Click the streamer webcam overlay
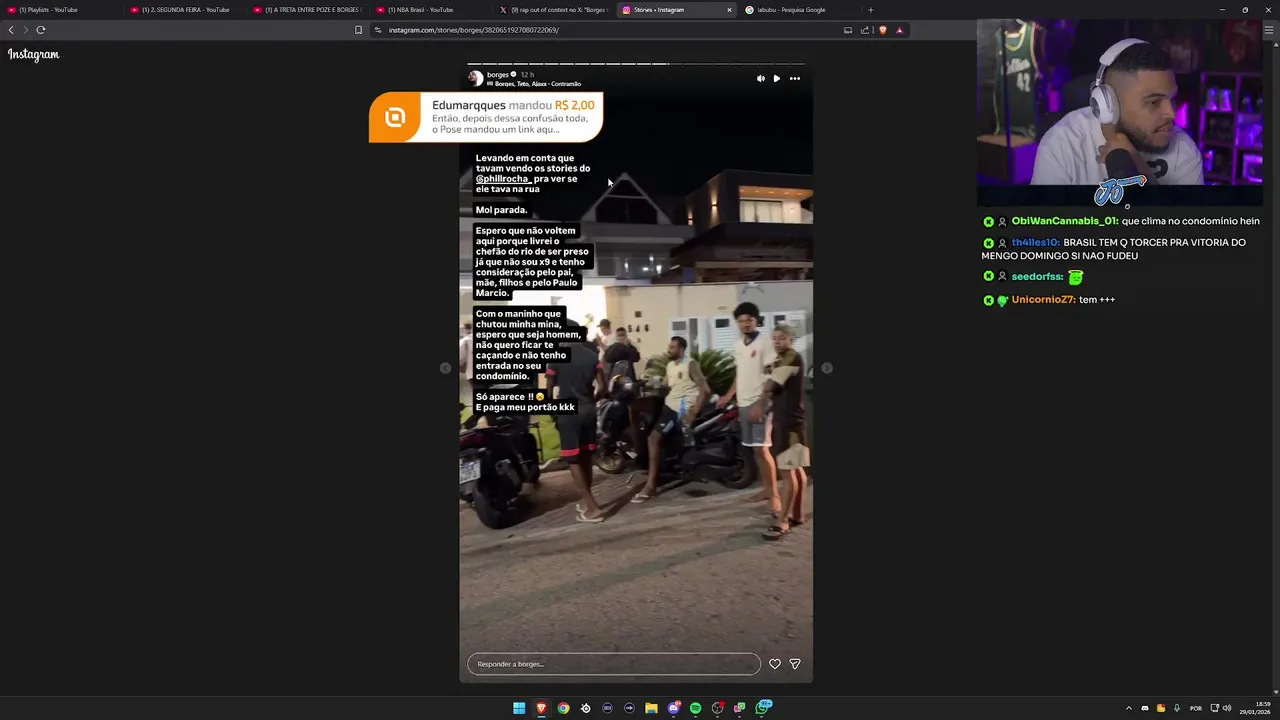Viewport: 1280px width, 720px height. click(x=1119, y=112)
